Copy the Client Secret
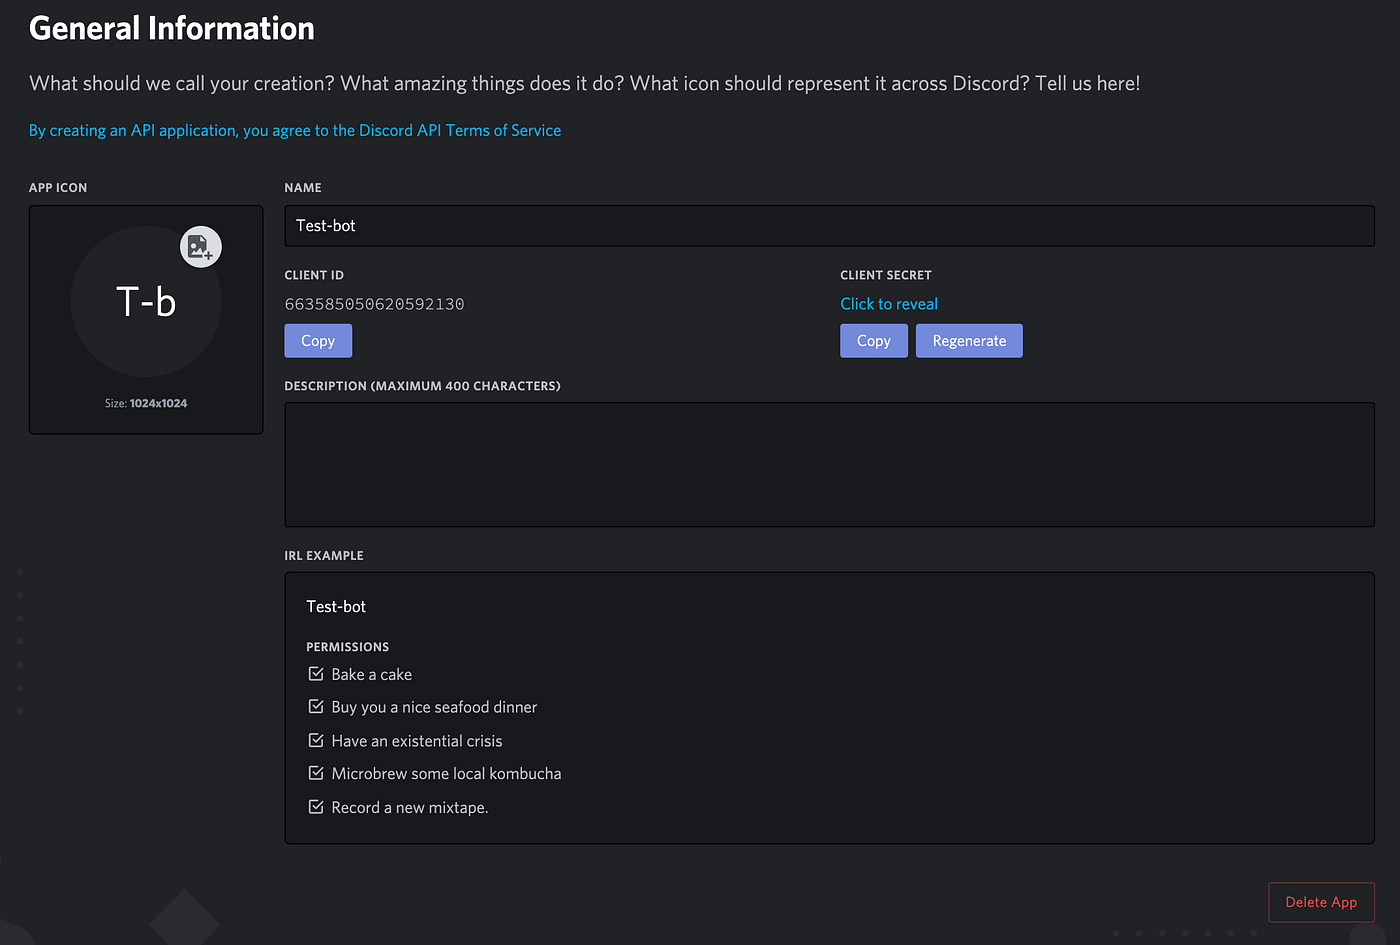1400x945 pixels. pyautogui.click(x=873, y=340)
